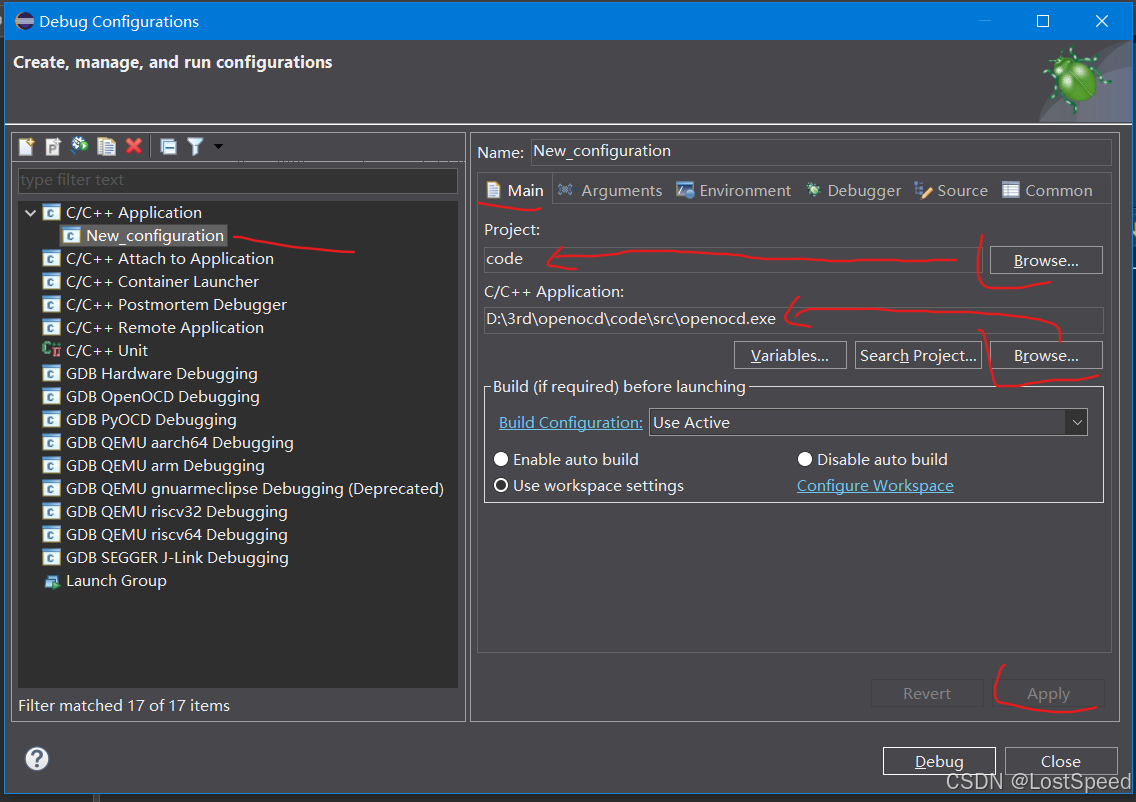1136x802 pixels.
Task: Click Export launch configuration icon
Action: pos(80,146)
